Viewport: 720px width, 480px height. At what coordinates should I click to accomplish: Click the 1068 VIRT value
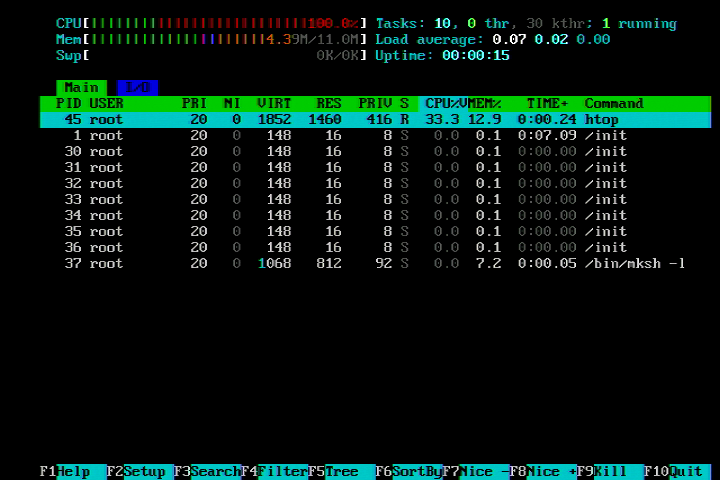274,264
